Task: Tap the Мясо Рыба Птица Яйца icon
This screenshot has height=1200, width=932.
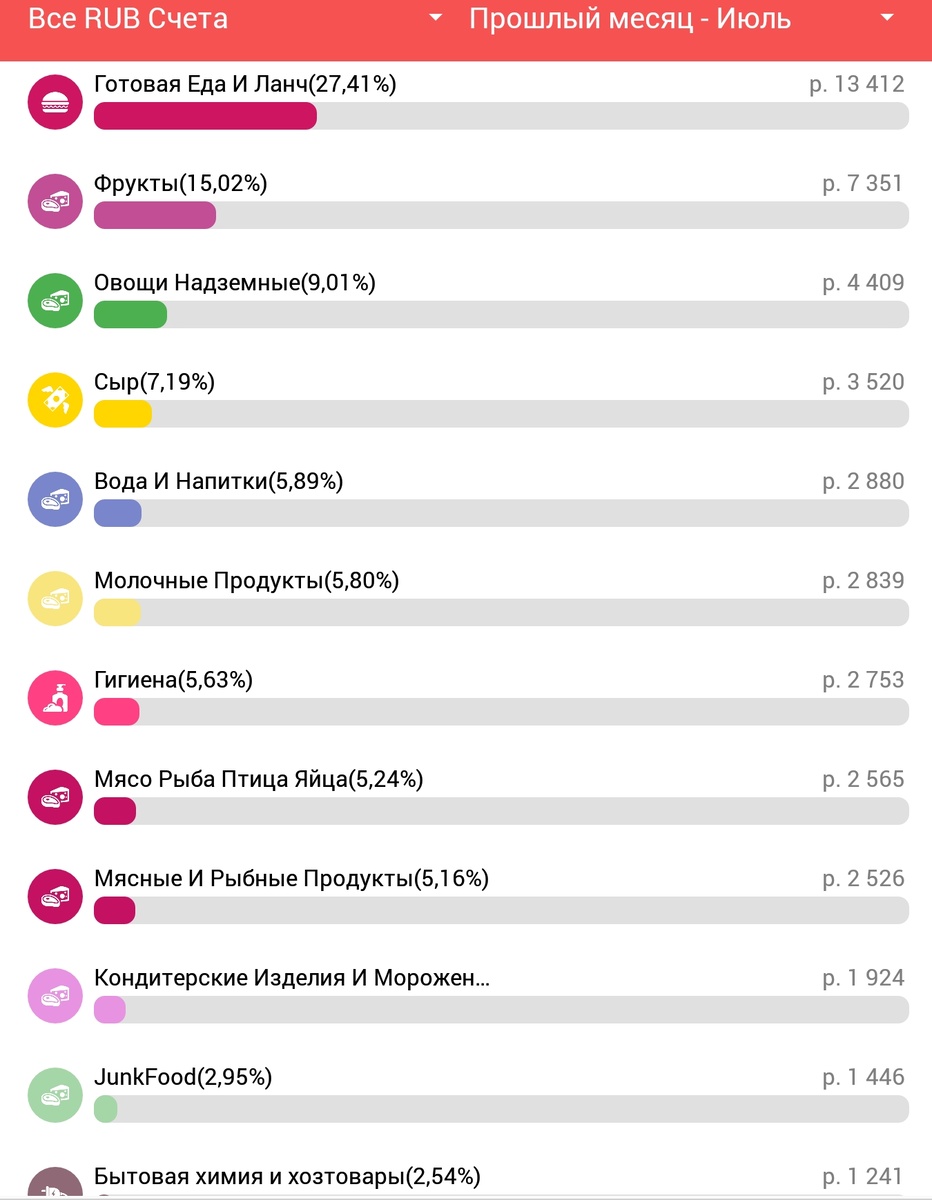Action: pyautogui.click(x=54, y=796)
